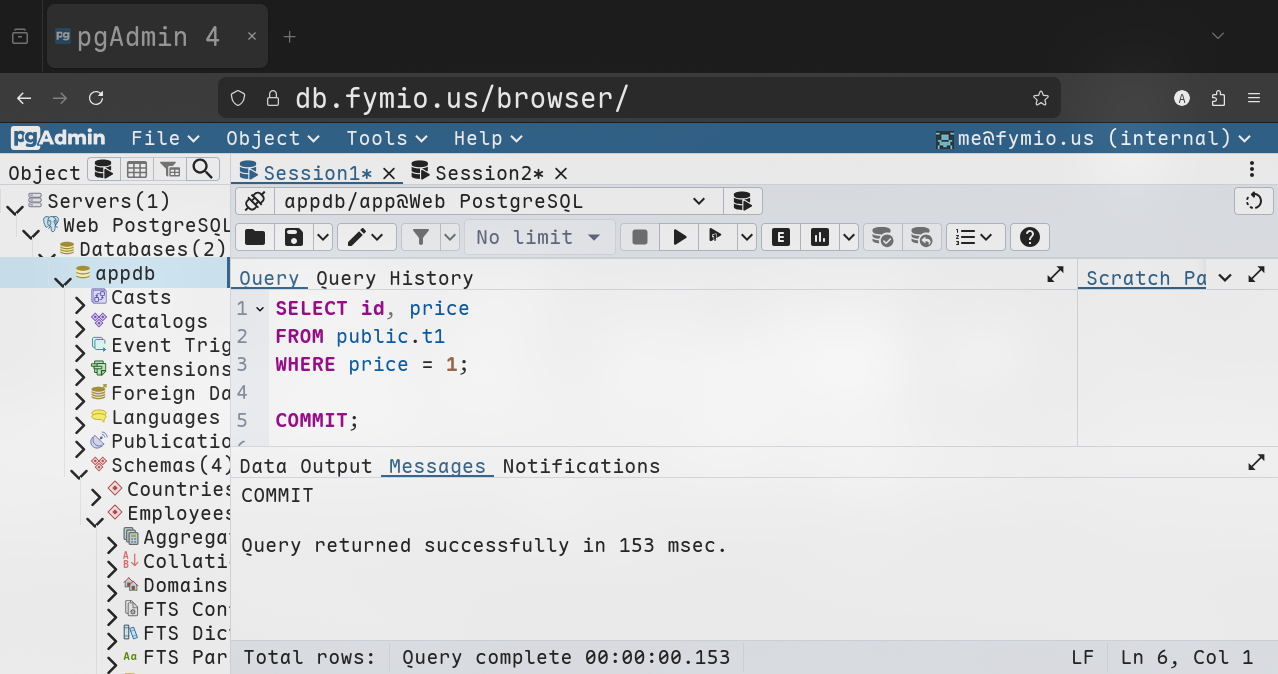This screenshot has width=1278, height=674.
Task: Click the Explain query E icon
Action: (780, 237)
